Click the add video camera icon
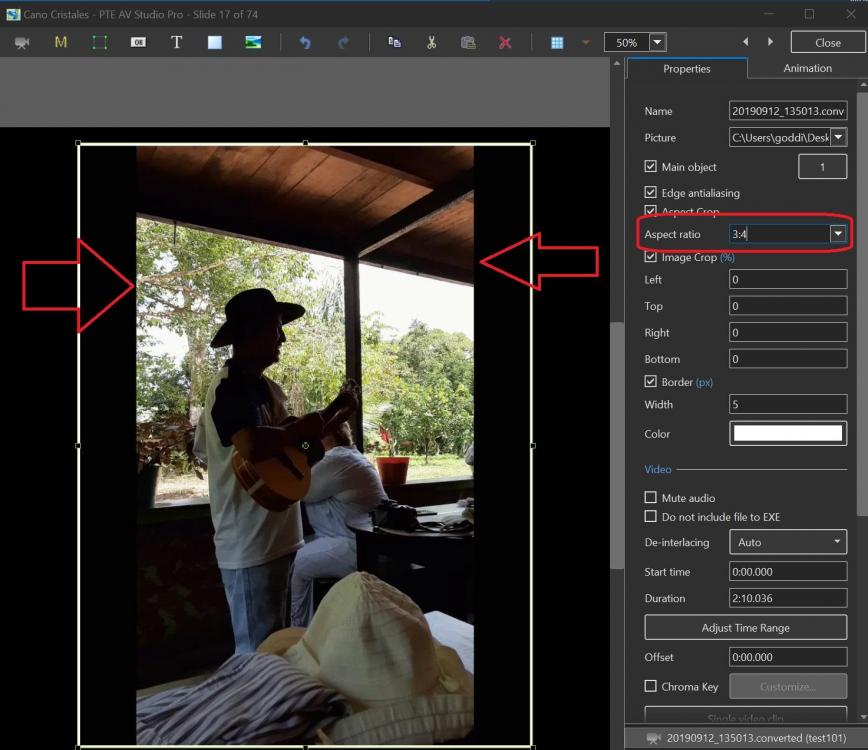The height and width of the screenshot is (750, 868). coord(21,43)
